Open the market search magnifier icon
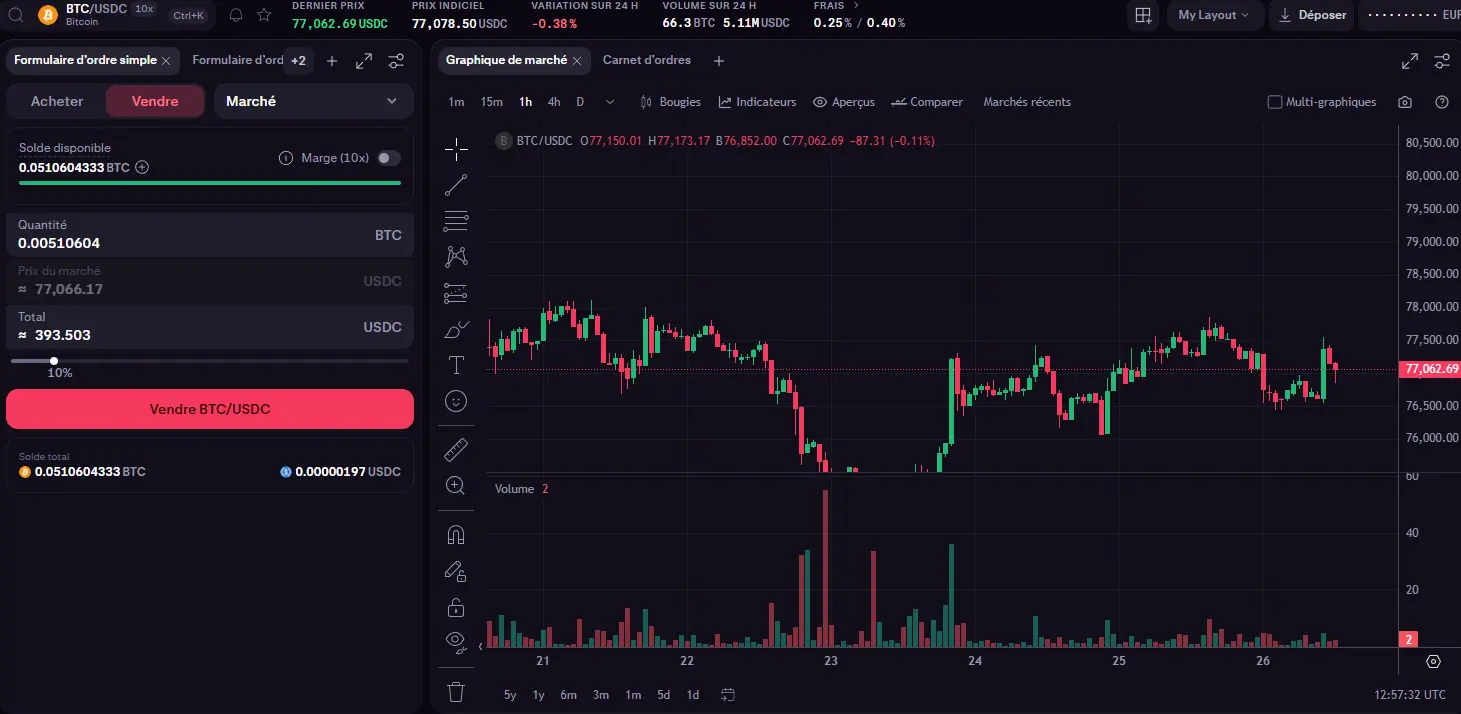Screen dimensions: 1461x714 (17, 15)
